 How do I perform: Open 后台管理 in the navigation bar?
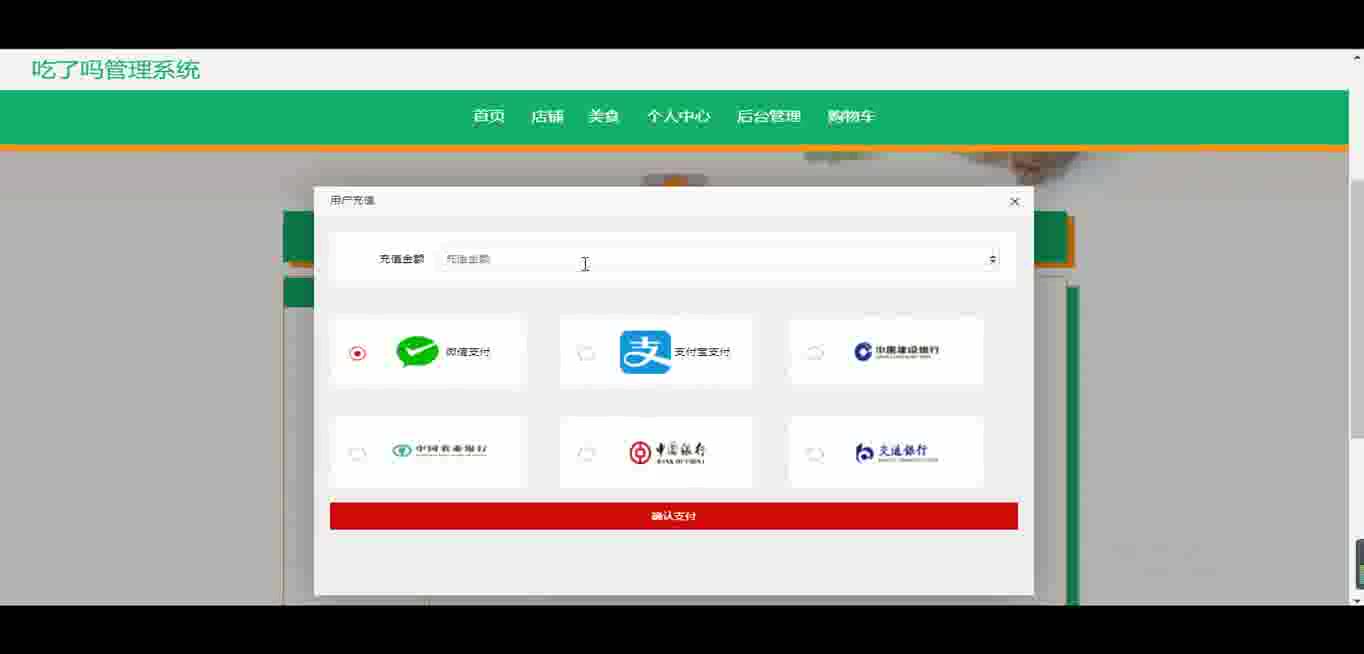[769, 117]
